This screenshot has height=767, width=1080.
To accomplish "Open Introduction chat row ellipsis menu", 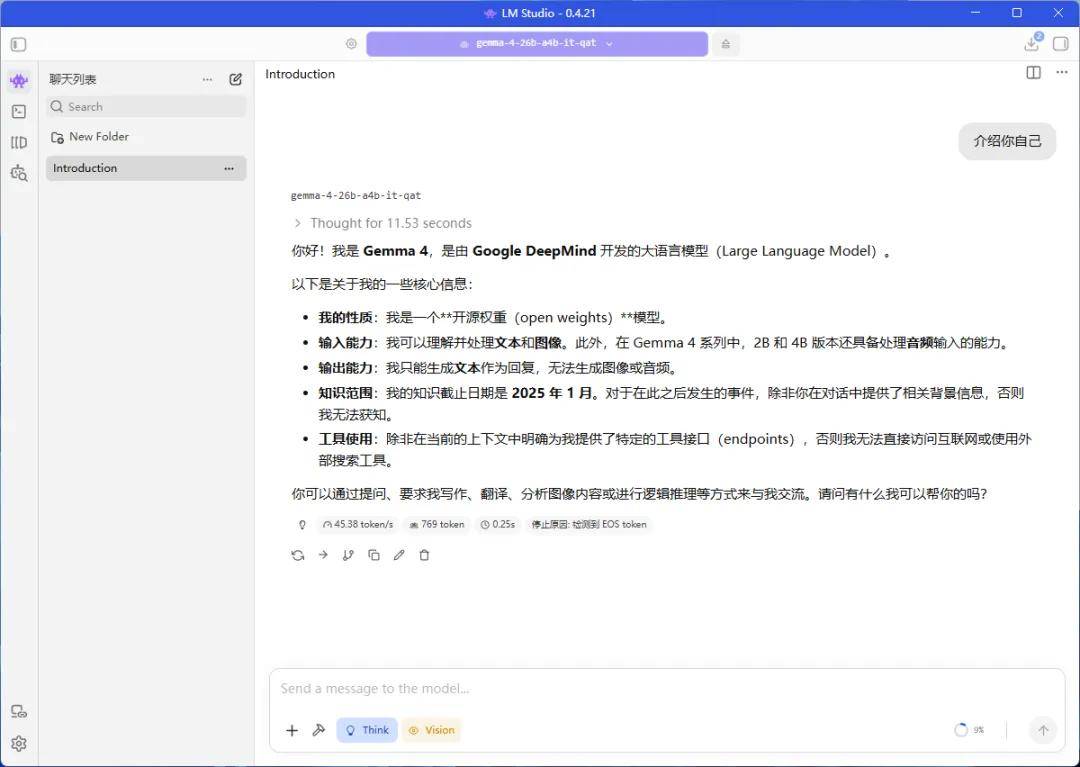I will tap(229, 168).
